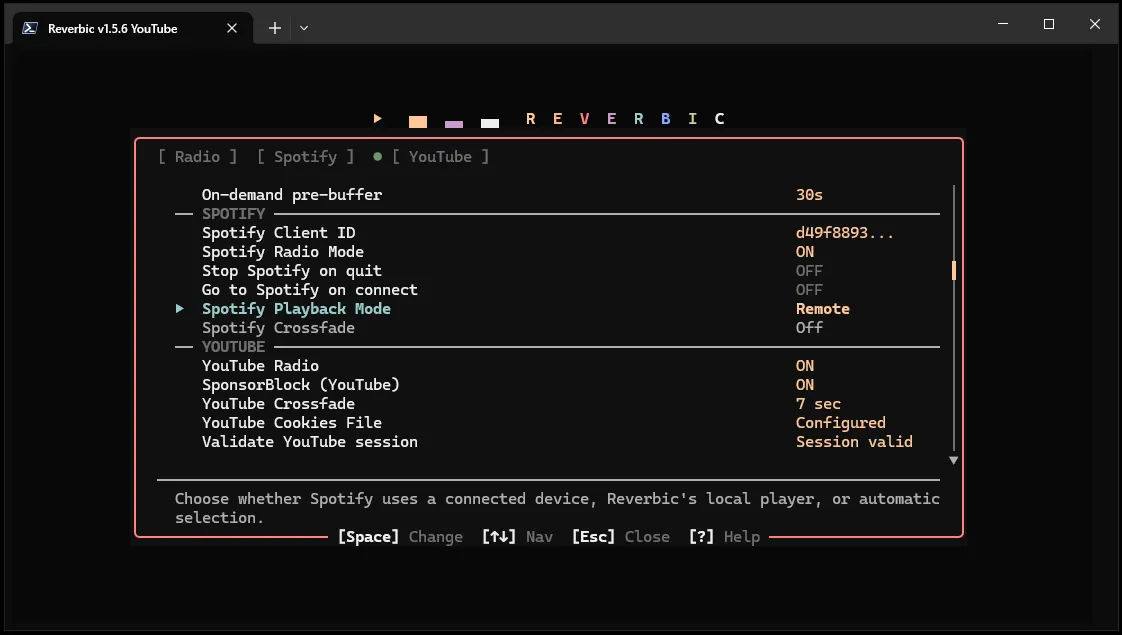Select the Stop Spotify on quit label
Screen dimensions: 1122x635
coord(292,271)
